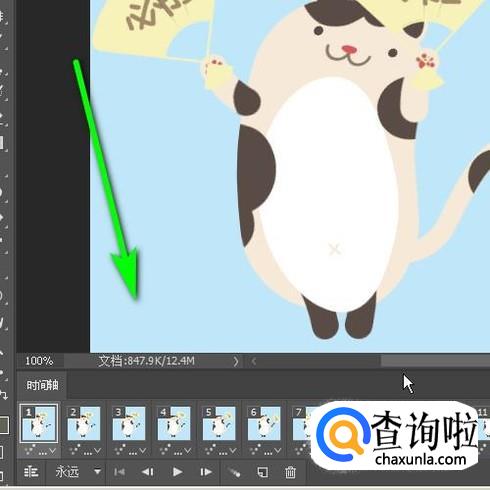Click the 100% zoom level field

[x=39, y=361]
